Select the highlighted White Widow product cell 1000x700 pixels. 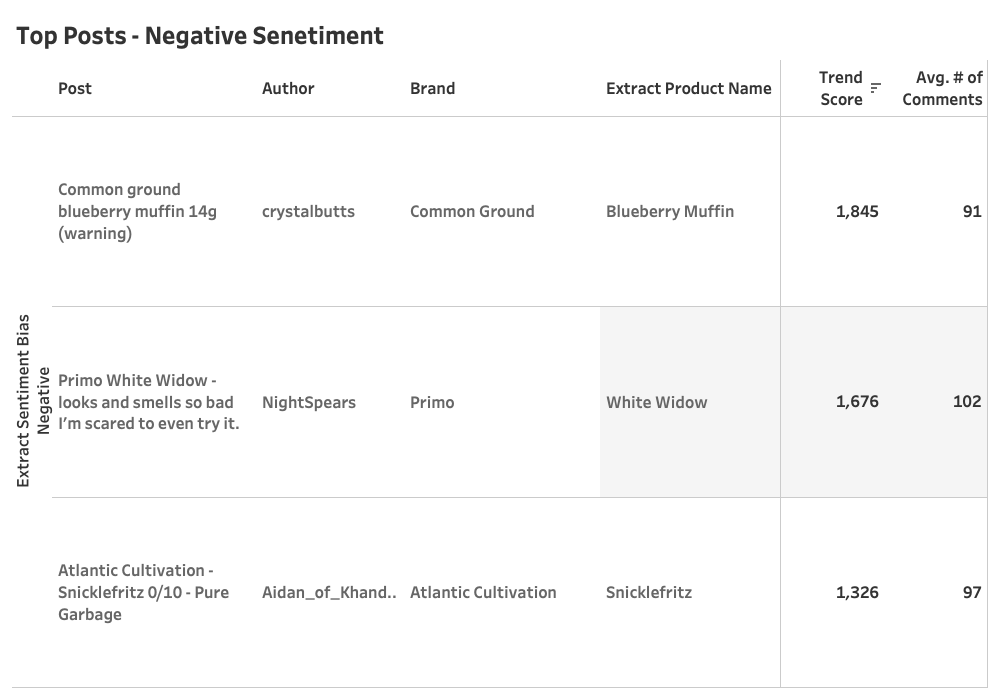pyautogui.click(x=689, y=402)
